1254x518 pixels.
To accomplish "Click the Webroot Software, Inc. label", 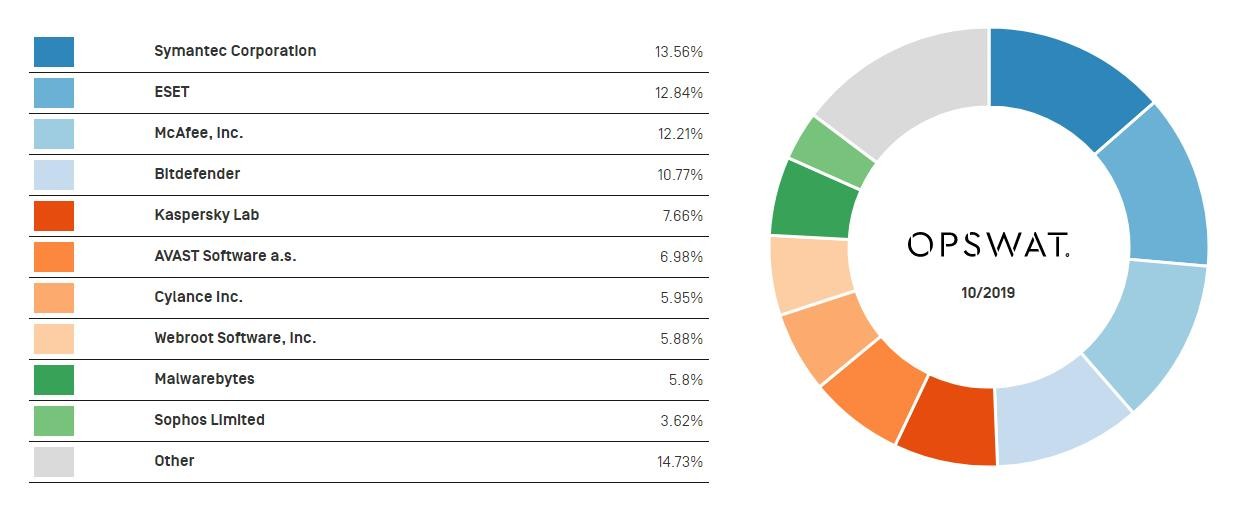I will click(235, 338).
